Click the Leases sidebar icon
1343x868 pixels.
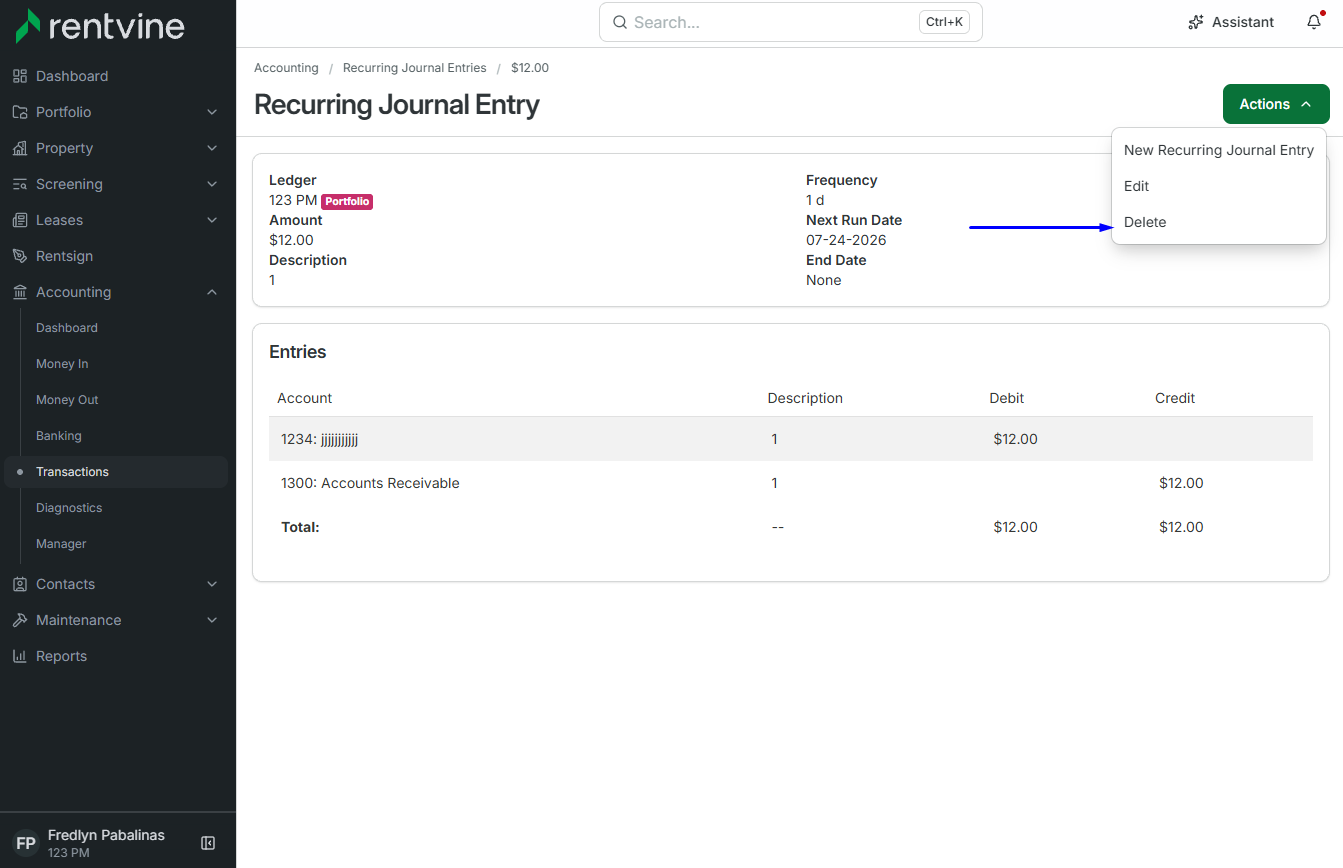click(20, 220)
